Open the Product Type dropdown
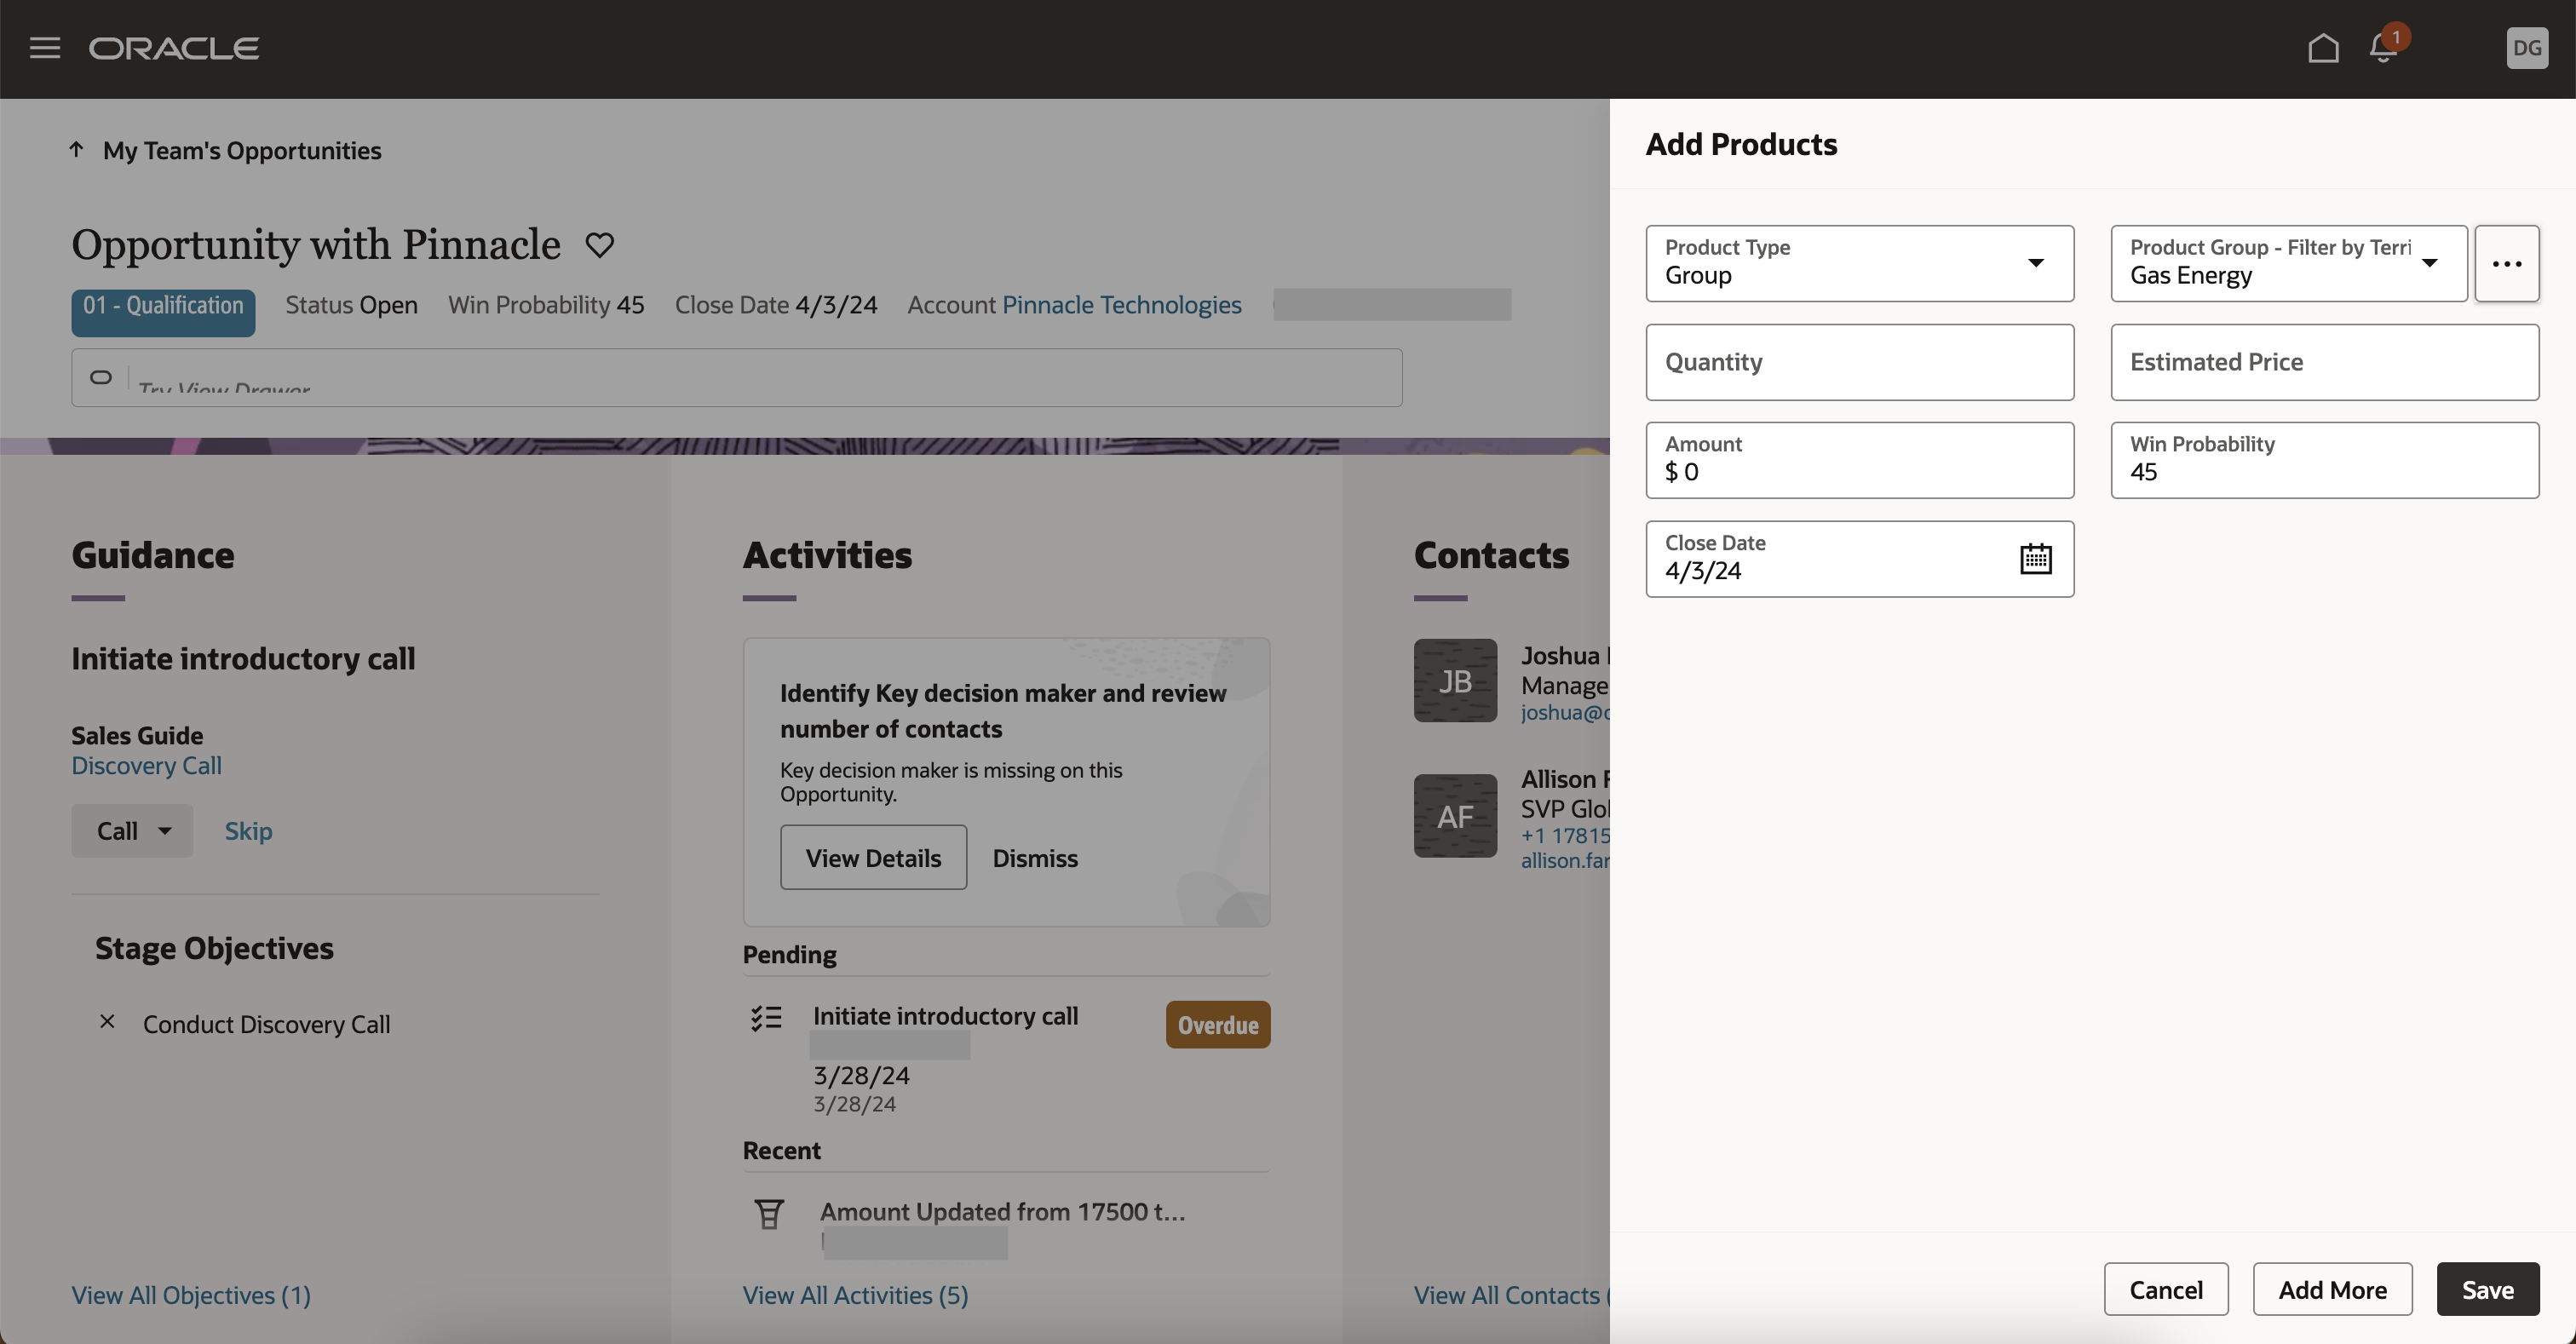This screenshot has width=2576, height=1344. [x=2037, y=263]
